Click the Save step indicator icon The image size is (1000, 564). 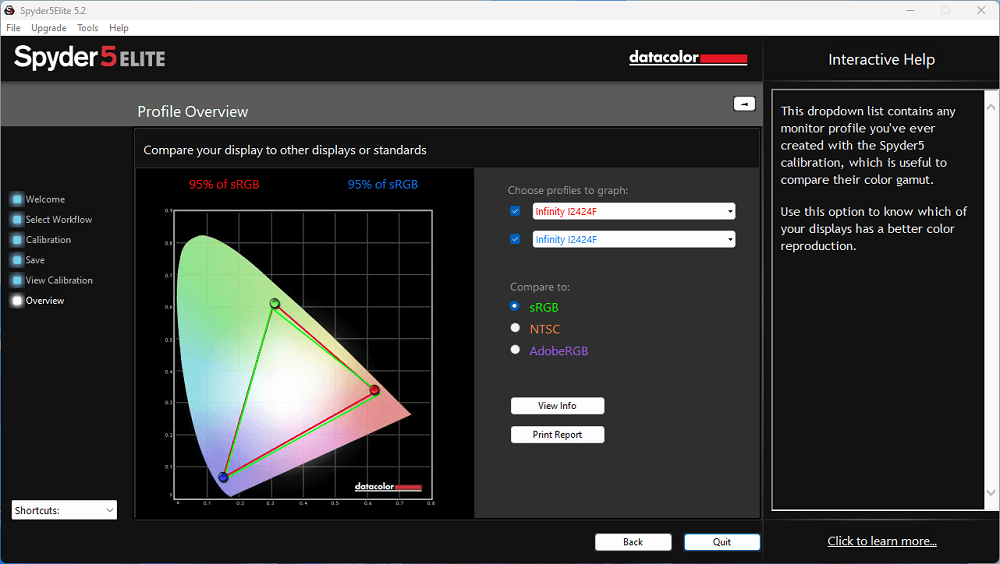pos(17,260)
